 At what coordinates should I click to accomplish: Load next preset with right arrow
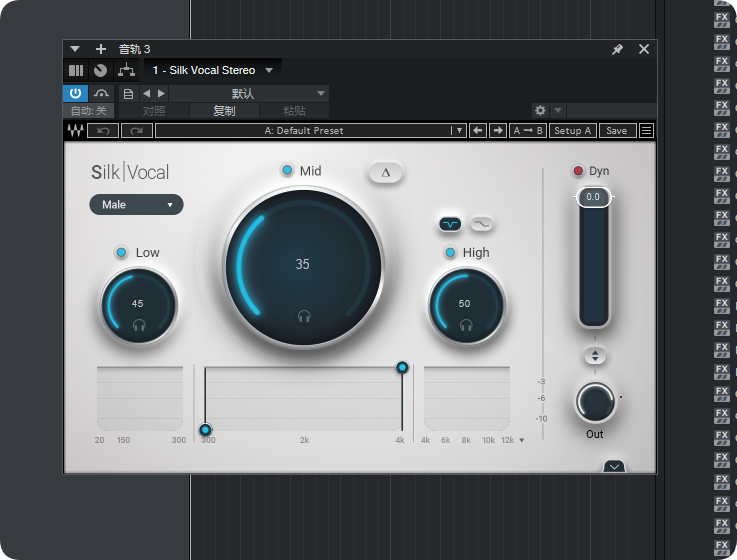[498, 130]
